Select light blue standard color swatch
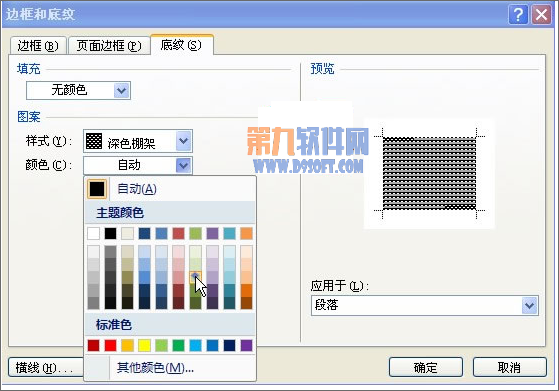 pos(195,345)
